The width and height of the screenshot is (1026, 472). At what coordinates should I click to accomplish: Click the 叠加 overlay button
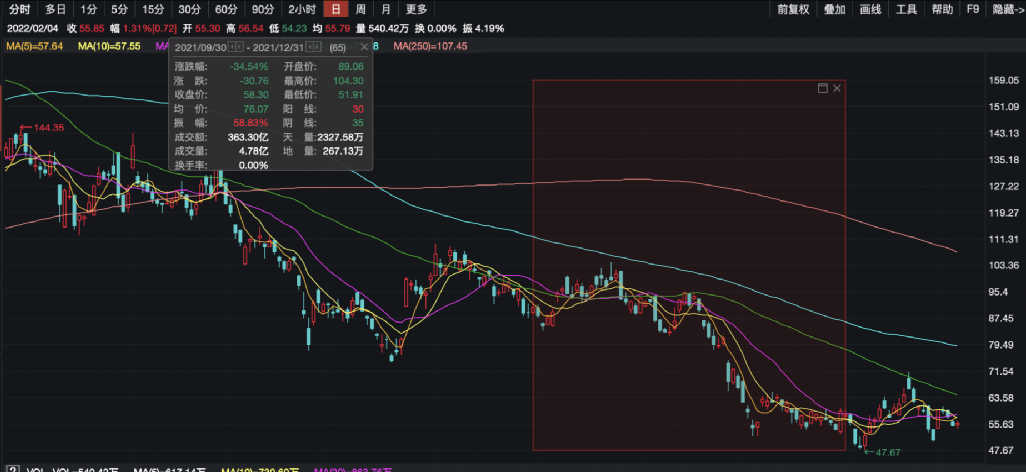[834, 9]
